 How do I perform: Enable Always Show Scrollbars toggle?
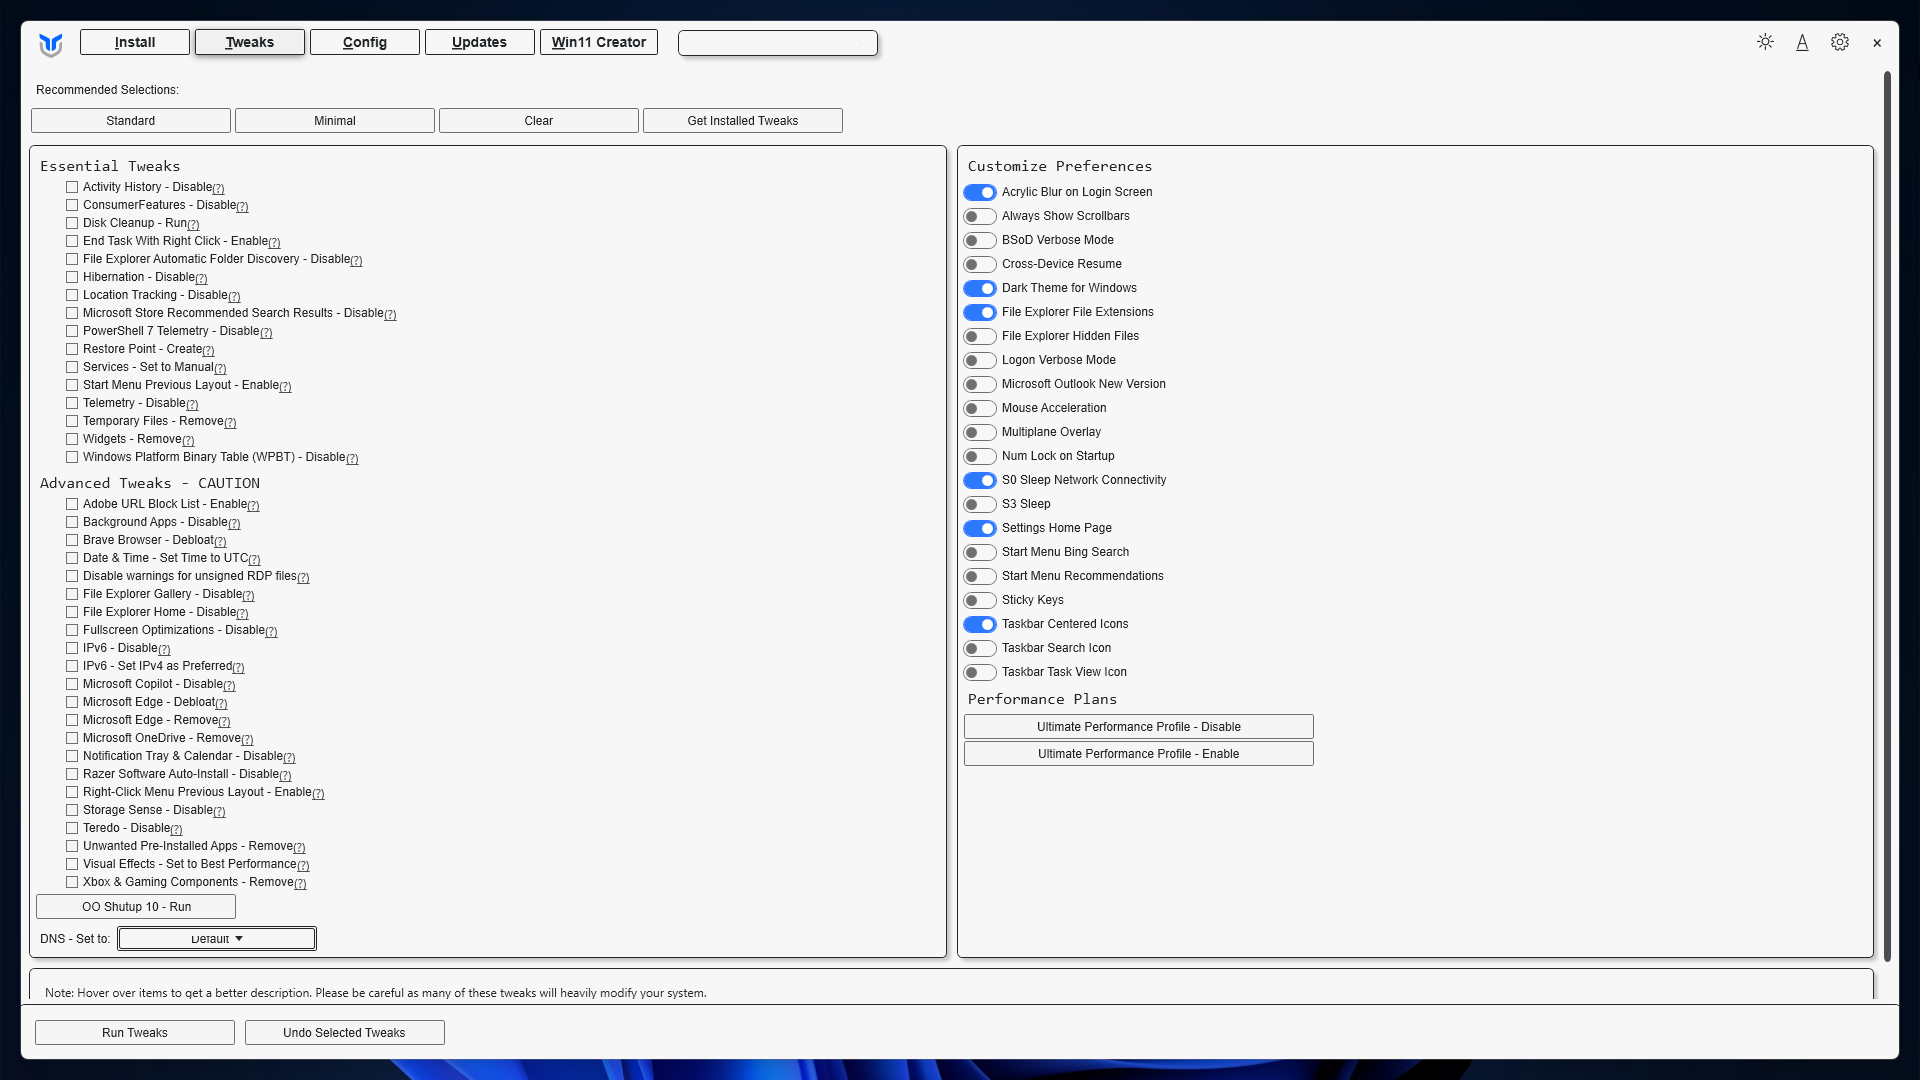[x=980, y=216]
